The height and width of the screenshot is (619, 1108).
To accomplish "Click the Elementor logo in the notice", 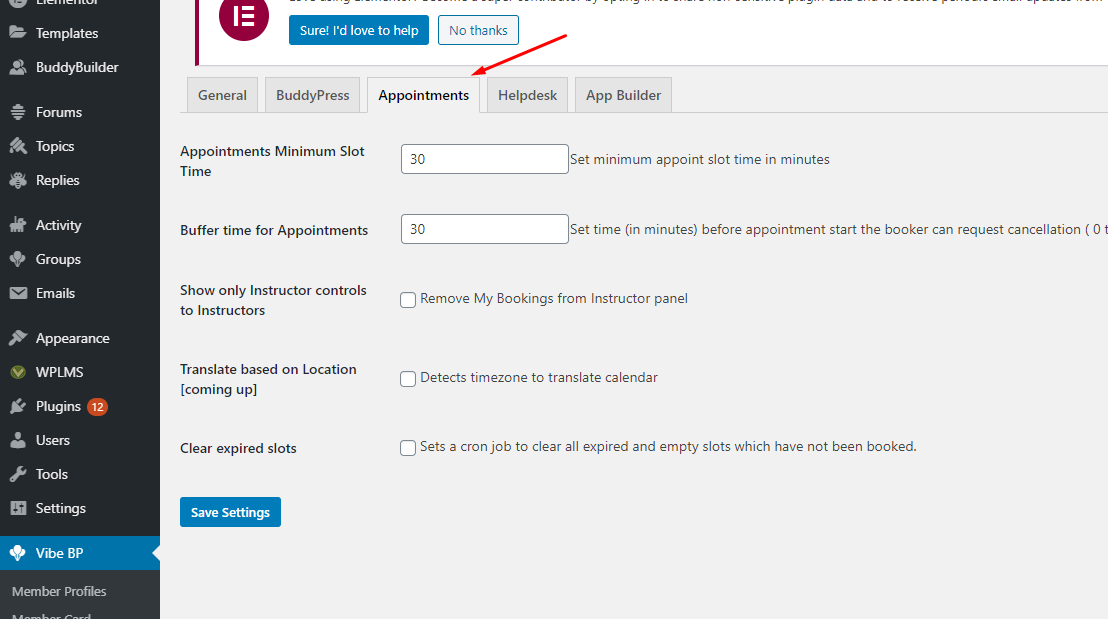I will point(244,17).
